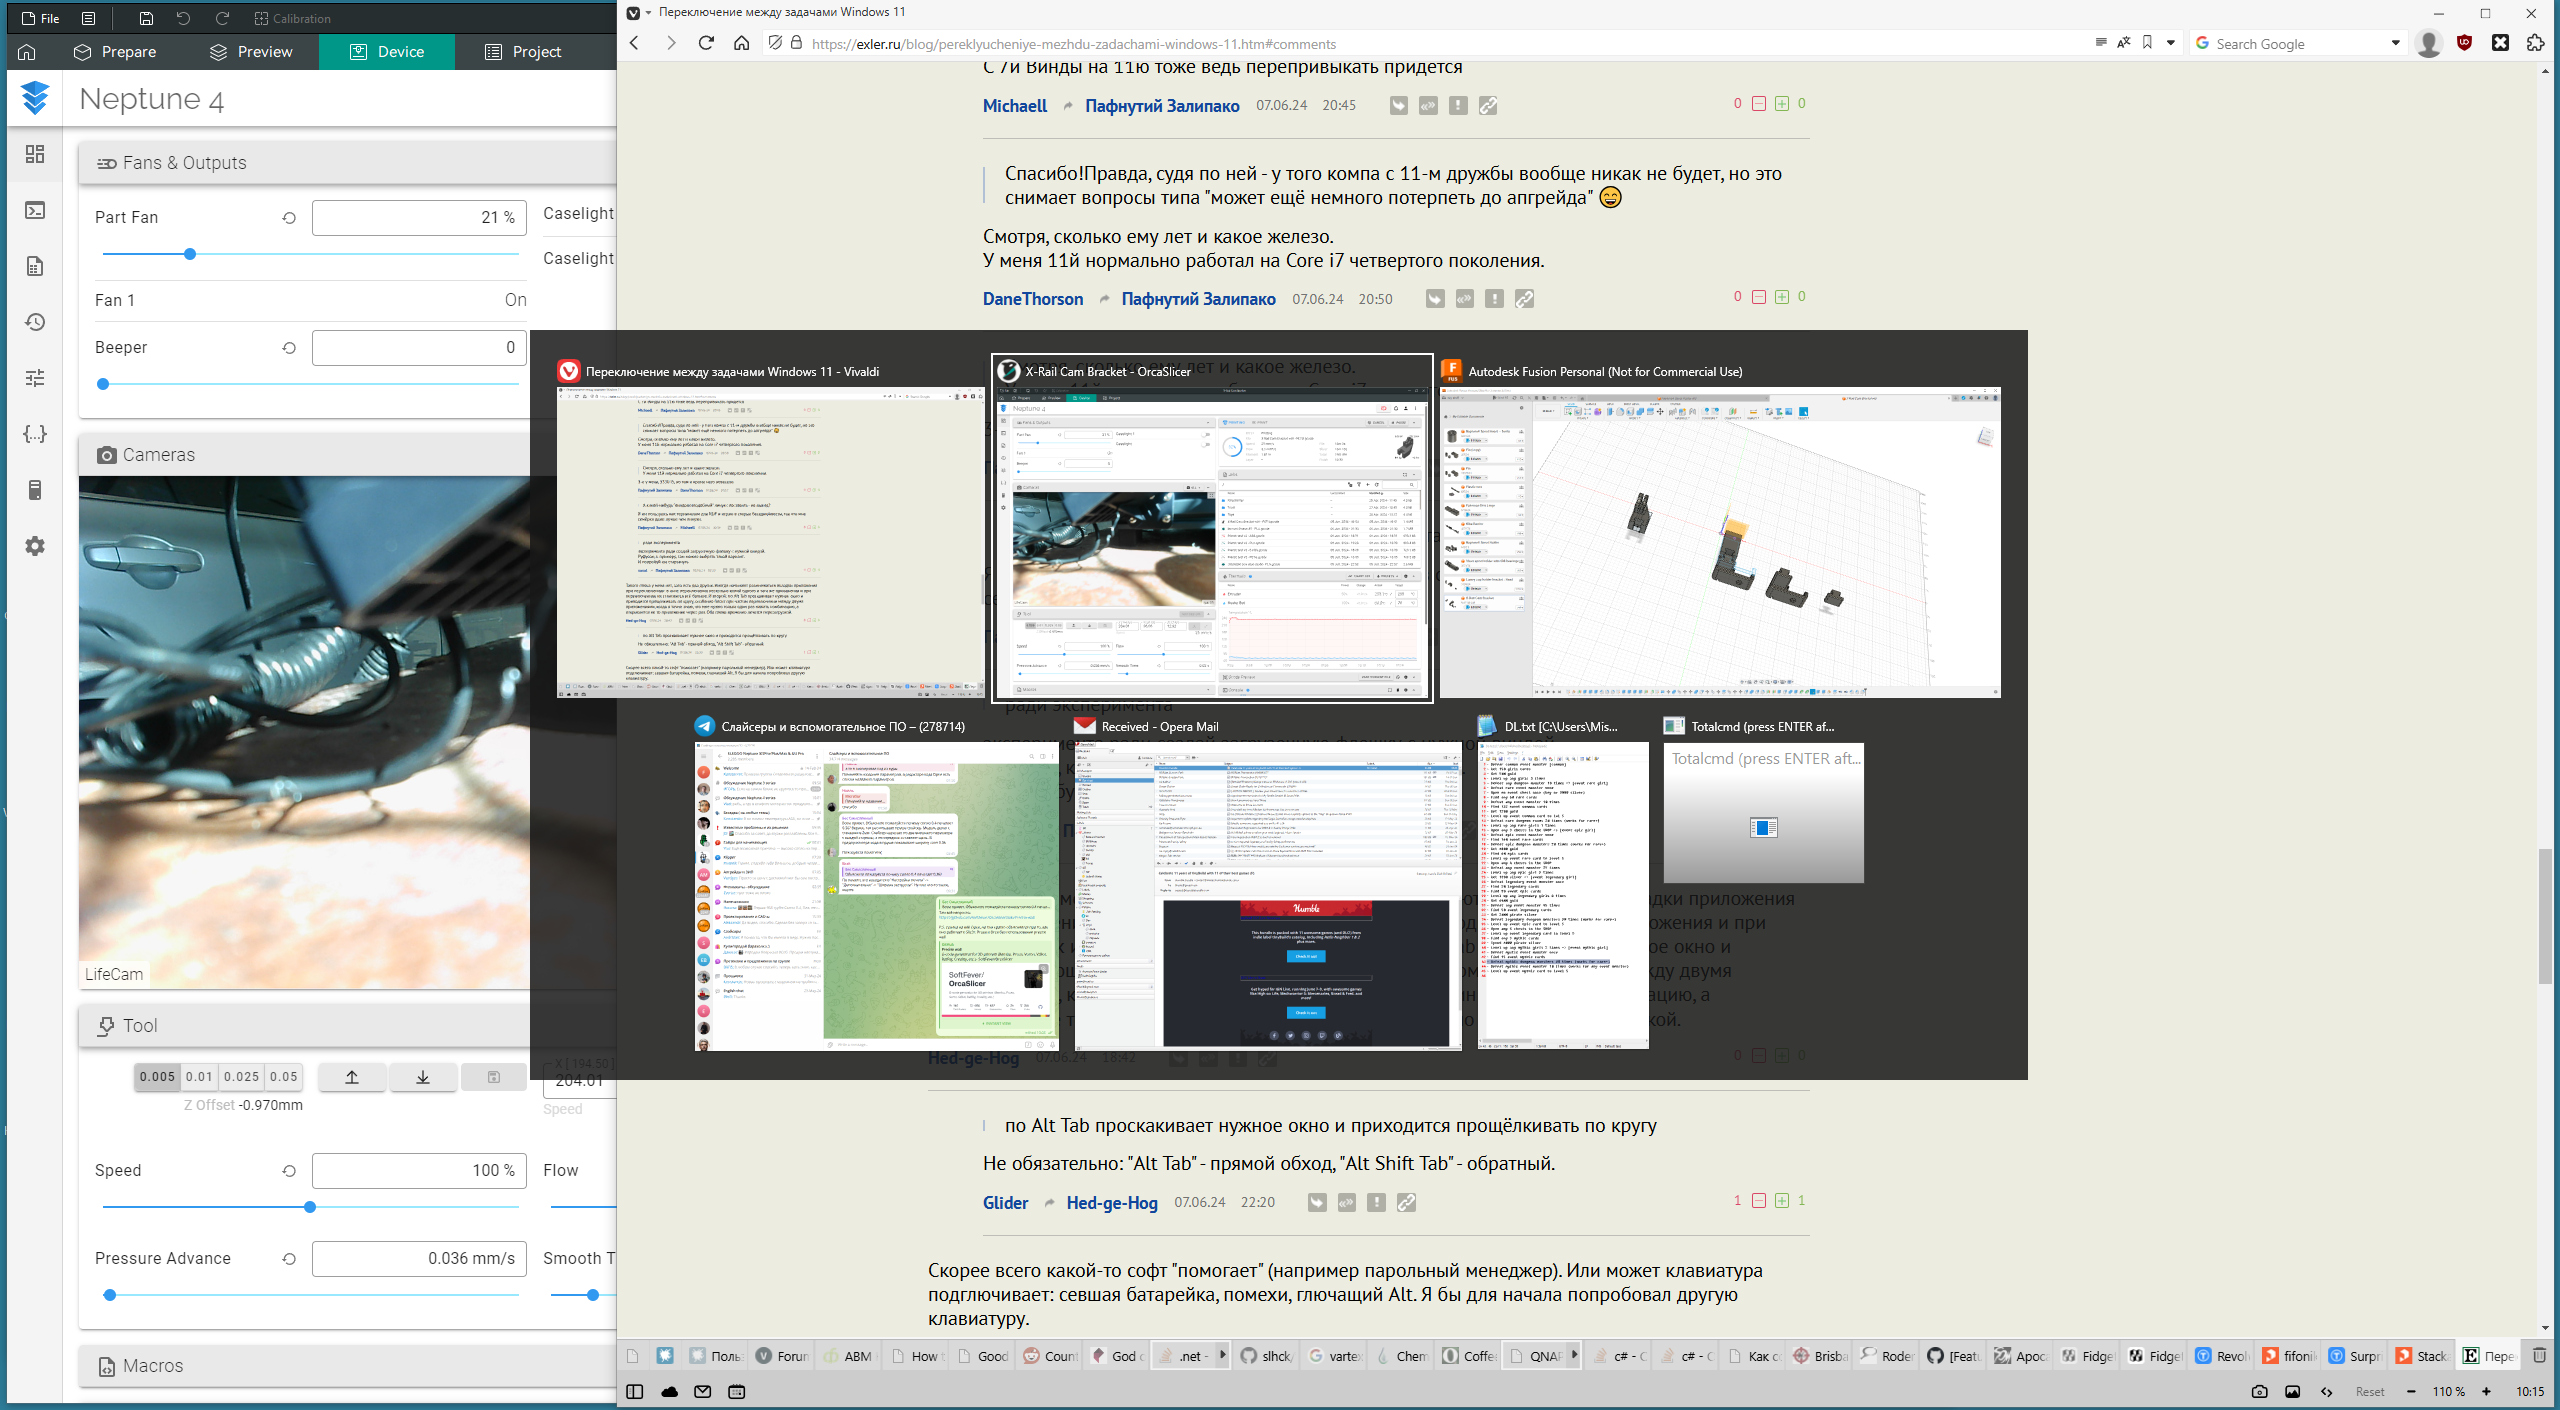Open the settings gear in Device sidebar
The image size is (2560, 1410).
pos(35,546)
